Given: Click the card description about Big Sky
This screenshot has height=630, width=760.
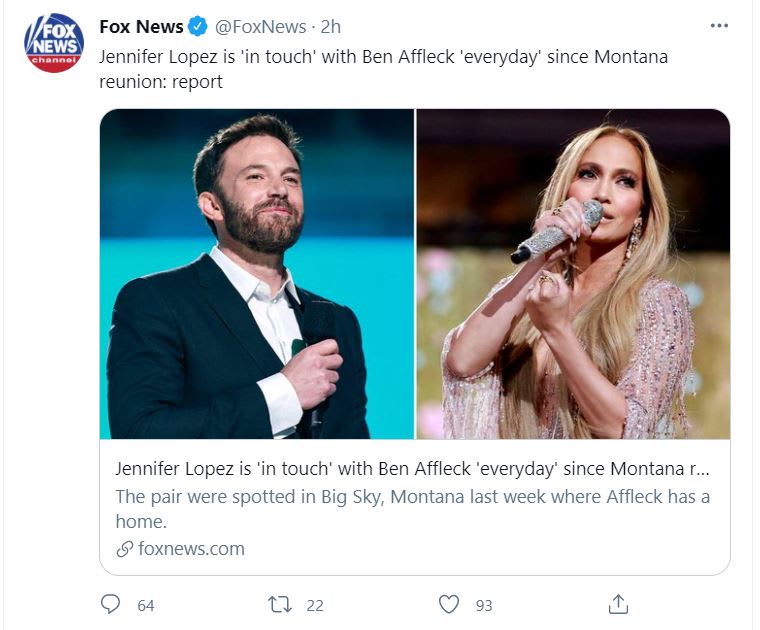Looking at the screenshot, I should point(413,508).
